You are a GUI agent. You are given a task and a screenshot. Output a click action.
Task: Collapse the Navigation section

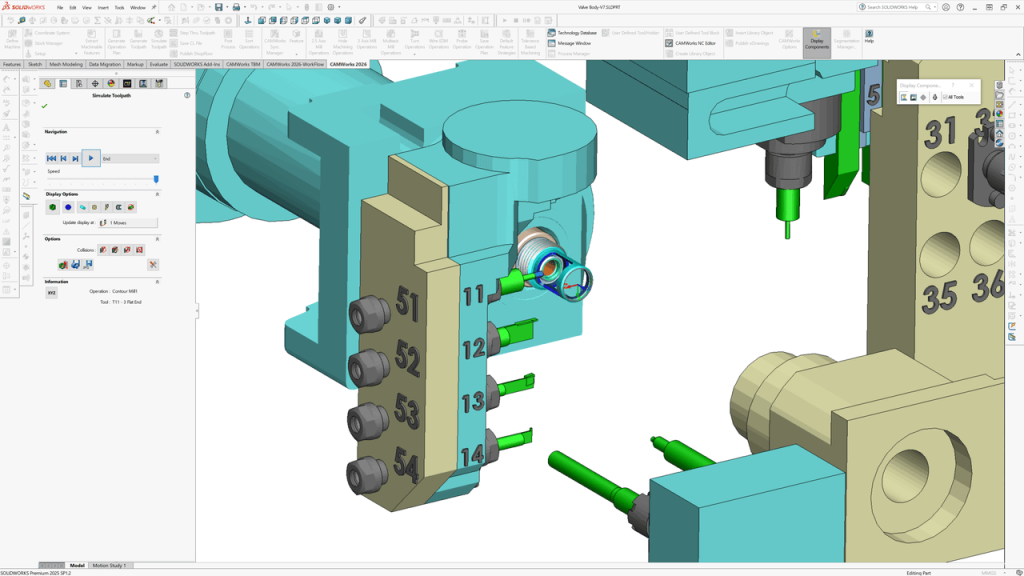pos(157,132)
